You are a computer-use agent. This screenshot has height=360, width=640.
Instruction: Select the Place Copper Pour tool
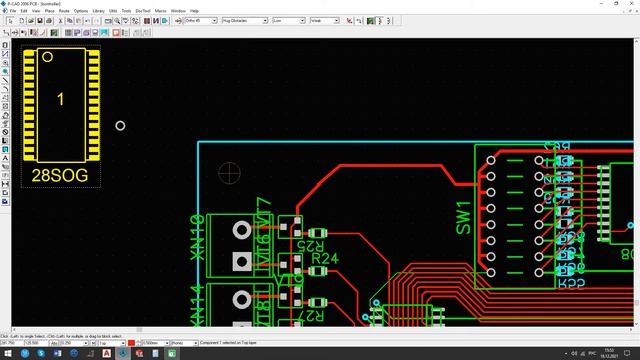(5, 115)
